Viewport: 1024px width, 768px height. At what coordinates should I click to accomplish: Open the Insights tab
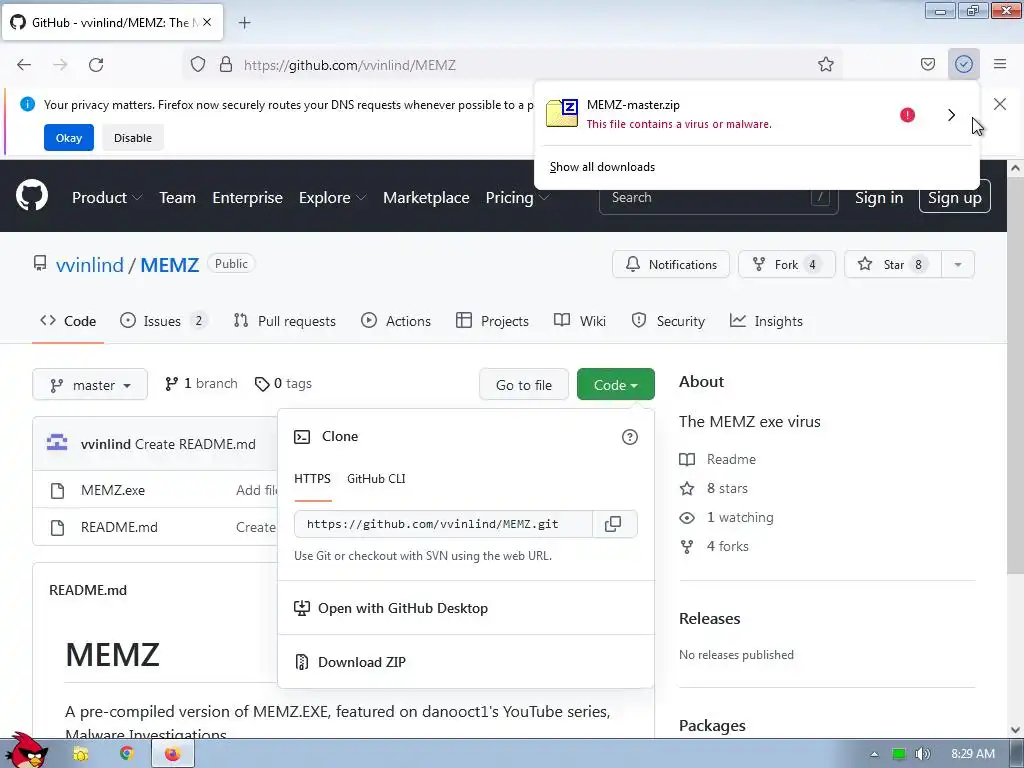coord(766,321)
